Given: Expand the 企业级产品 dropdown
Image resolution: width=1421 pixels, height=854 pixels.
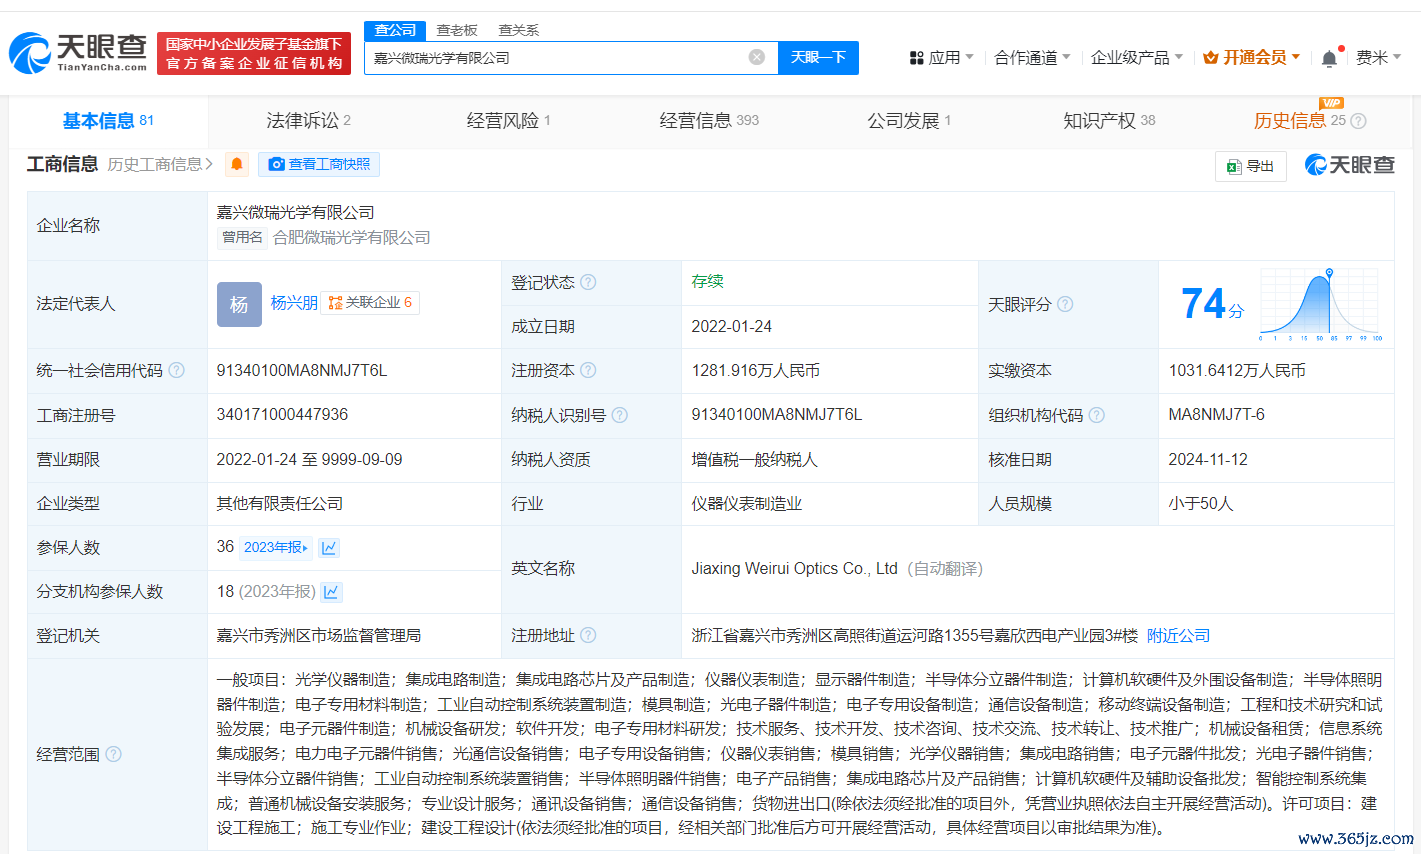Looking at the screenshot, I should point(1137,58).
